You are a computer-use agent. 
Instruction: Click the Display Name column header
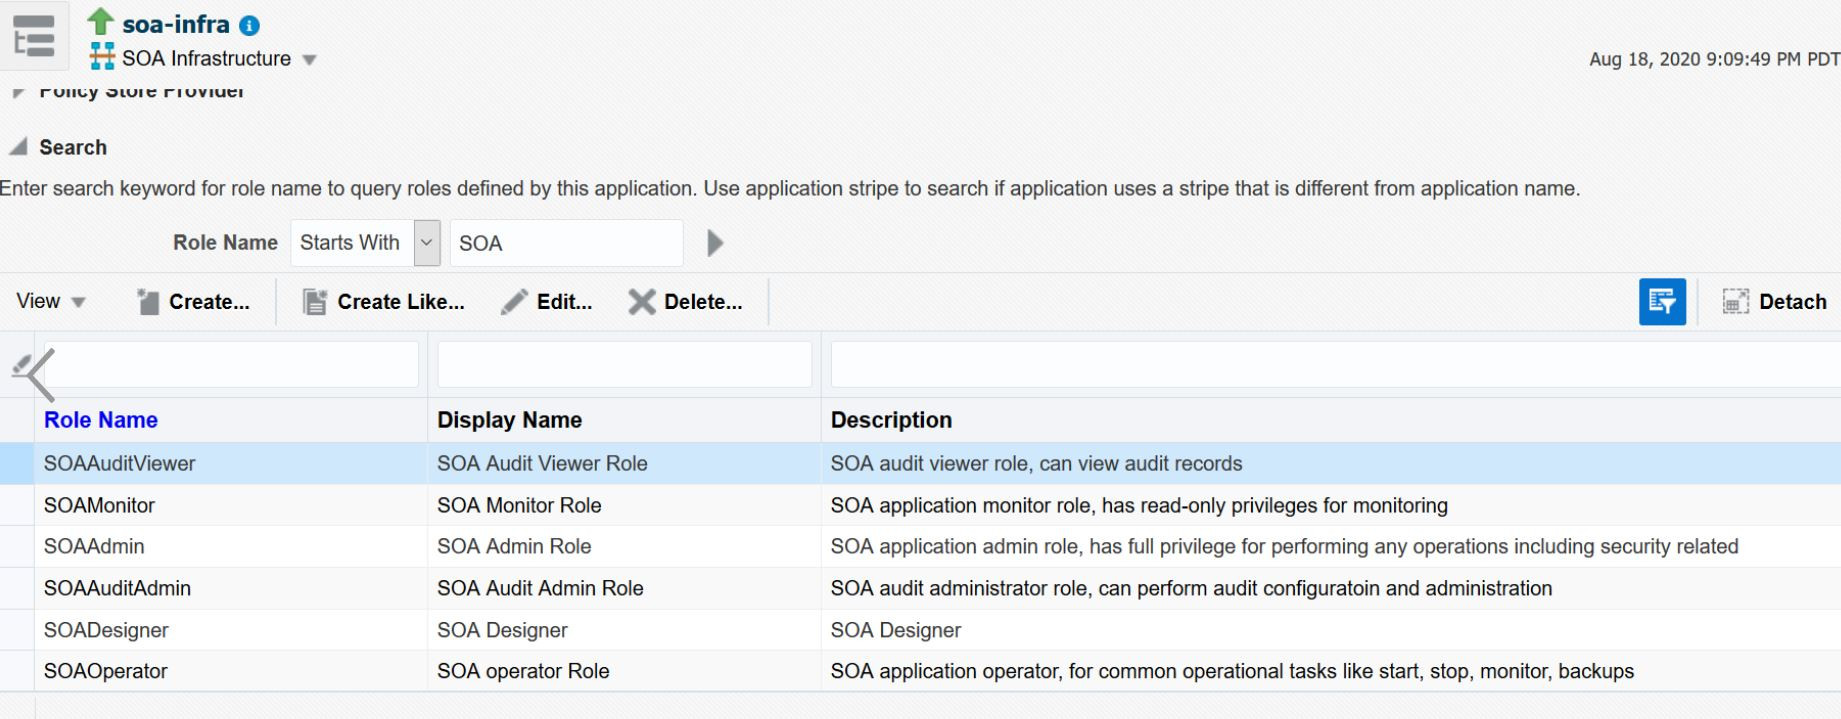tap(509, 420)
